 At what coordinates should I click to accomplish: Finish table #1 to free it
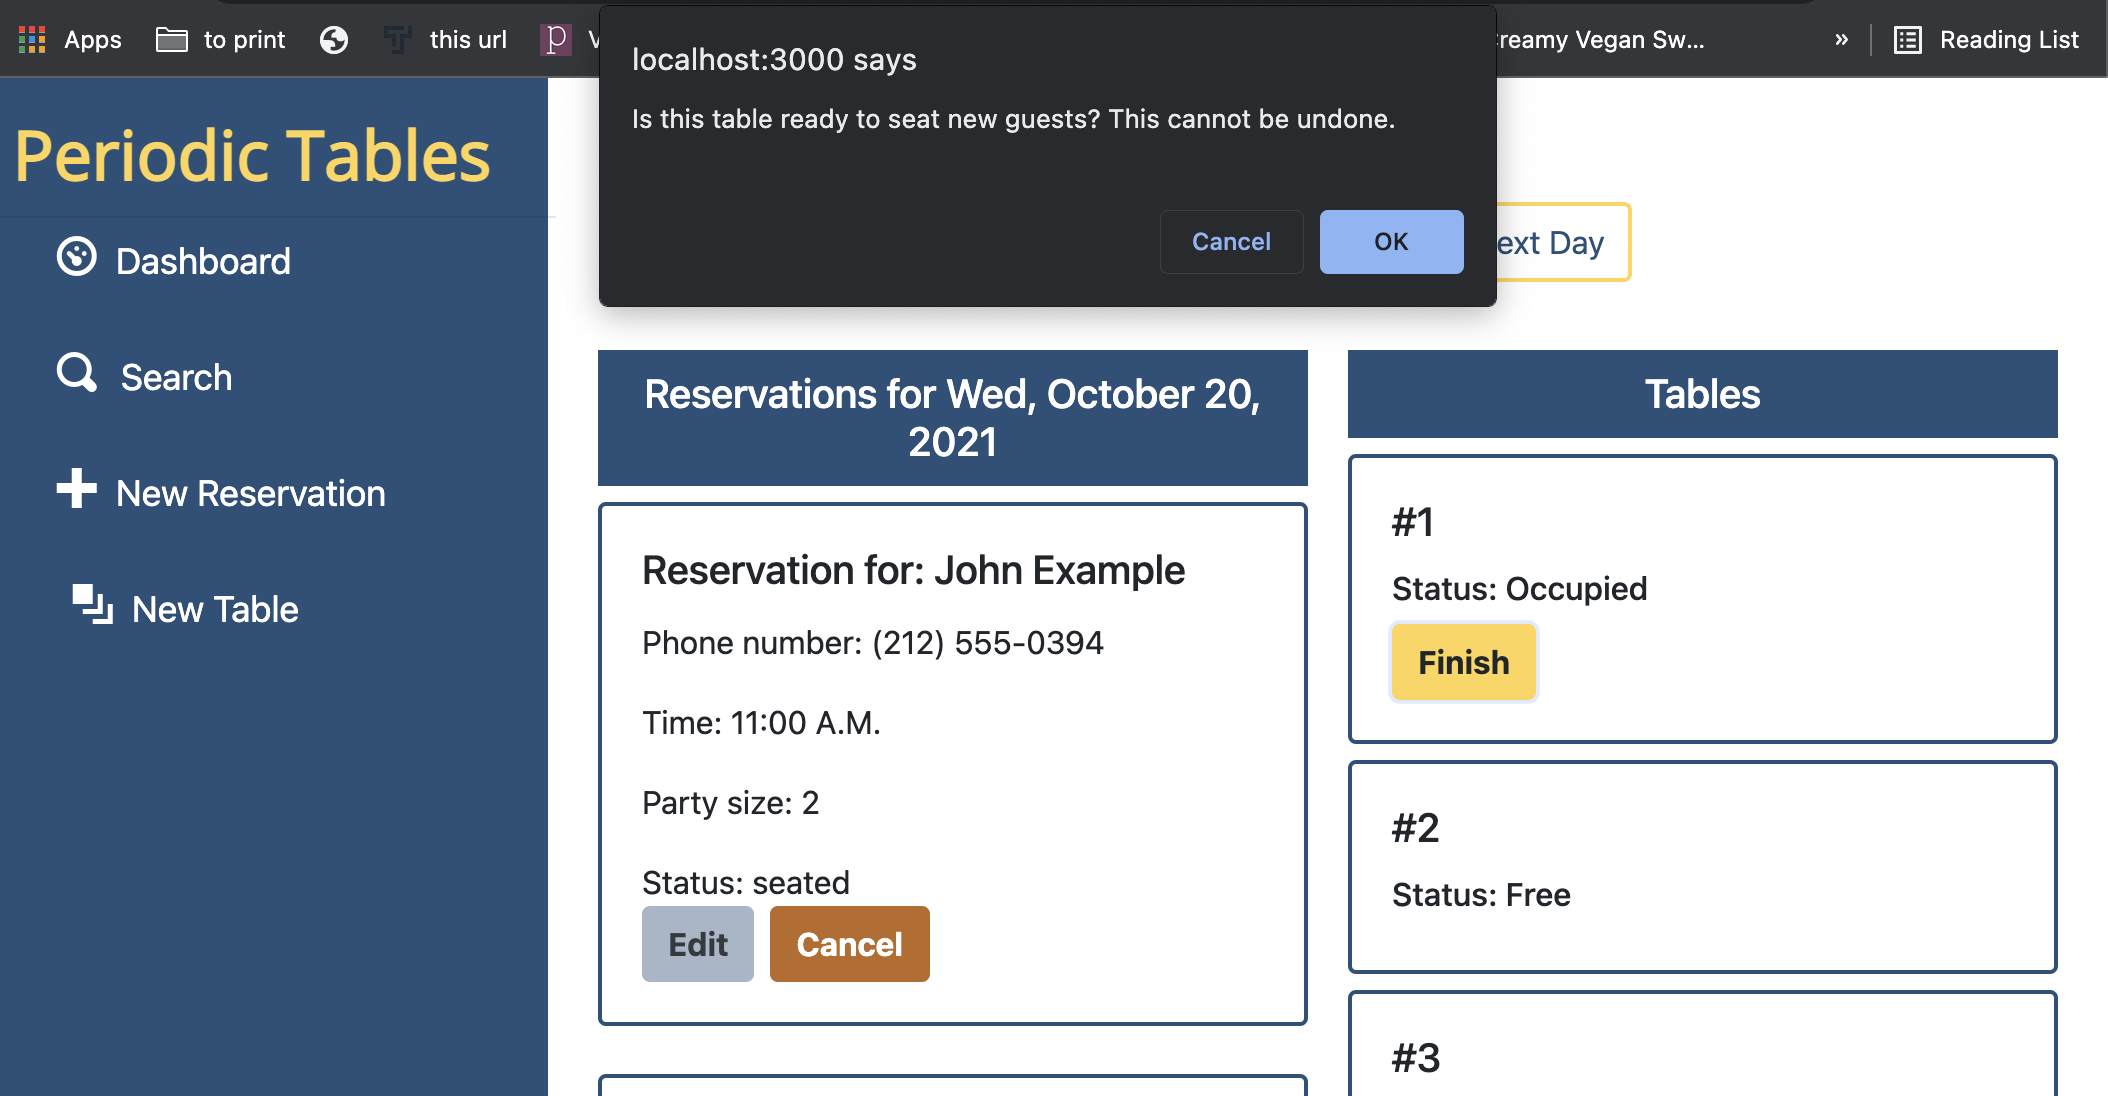point(1463,661)
